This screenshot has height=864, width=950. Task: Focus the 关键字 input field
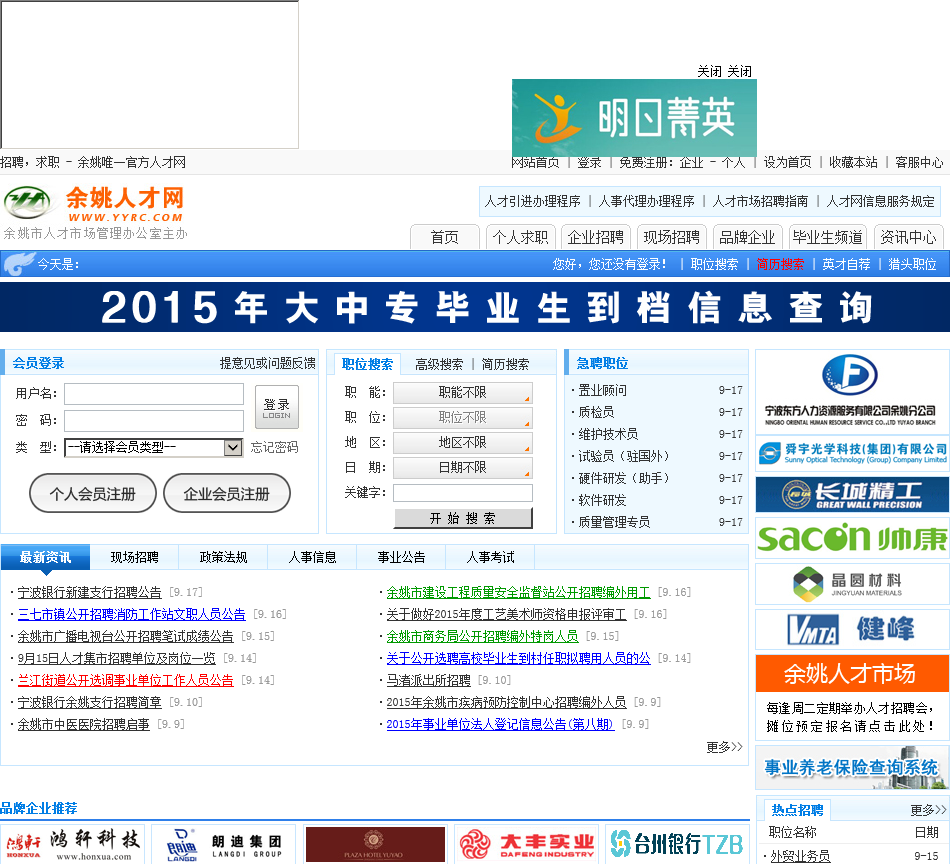pos(463,493)
